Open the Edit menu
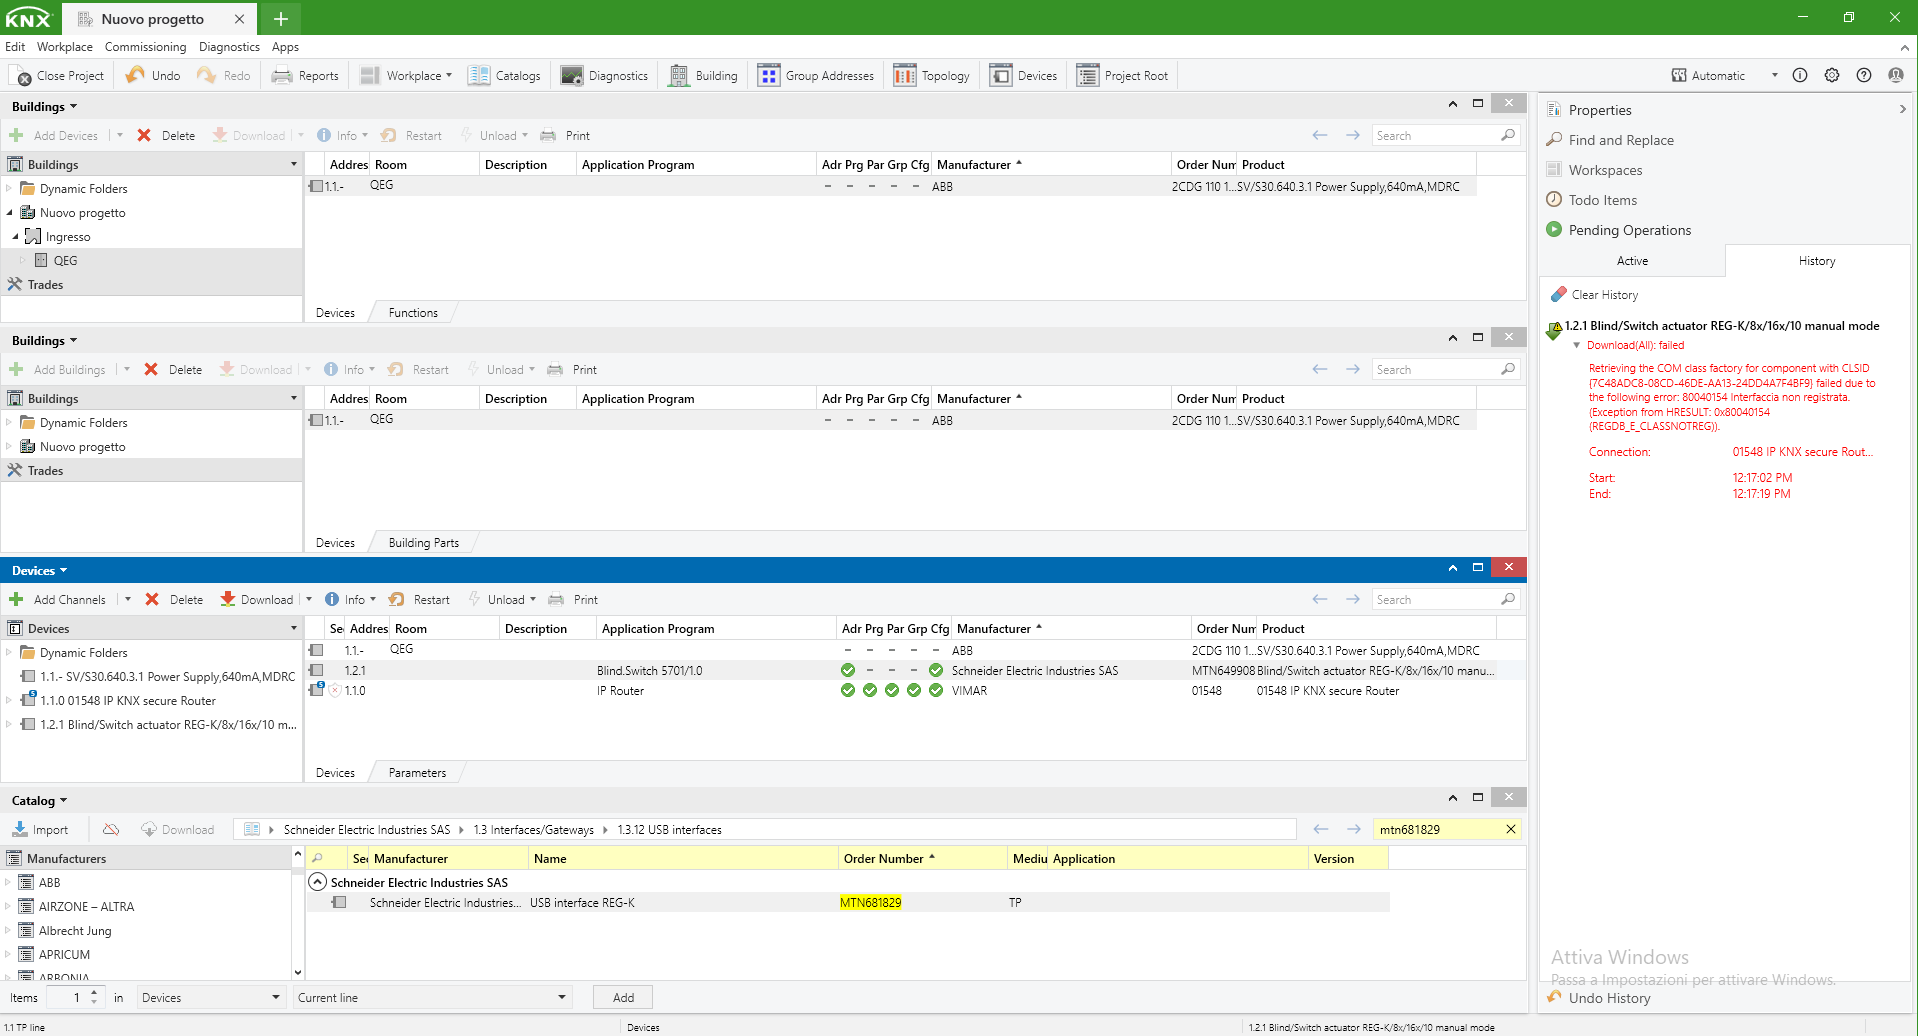 (15, 47)
